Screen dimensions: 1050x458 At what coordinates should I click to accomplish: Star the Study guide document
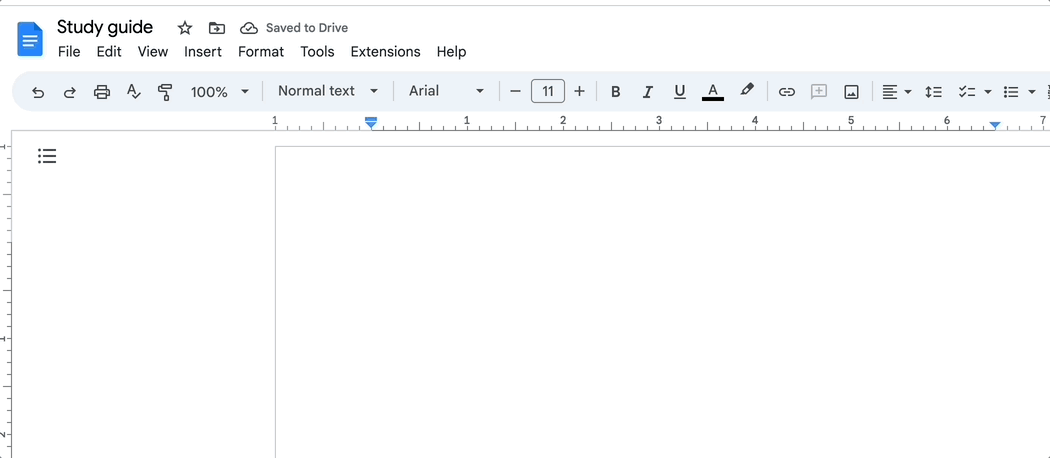[x=185, y=28]
